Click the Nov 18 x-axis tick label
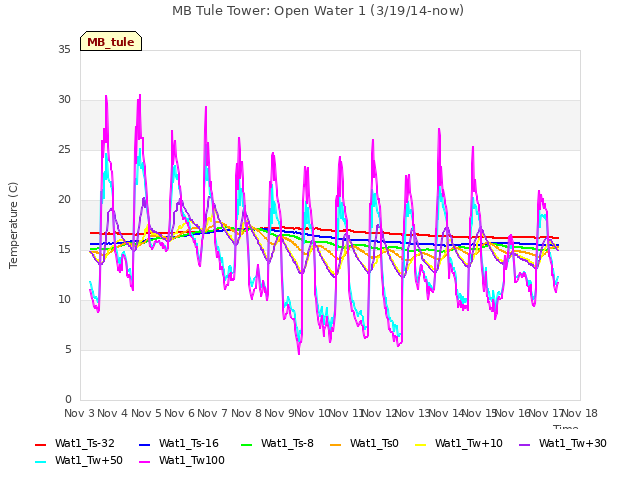 (x=580, y=413)
